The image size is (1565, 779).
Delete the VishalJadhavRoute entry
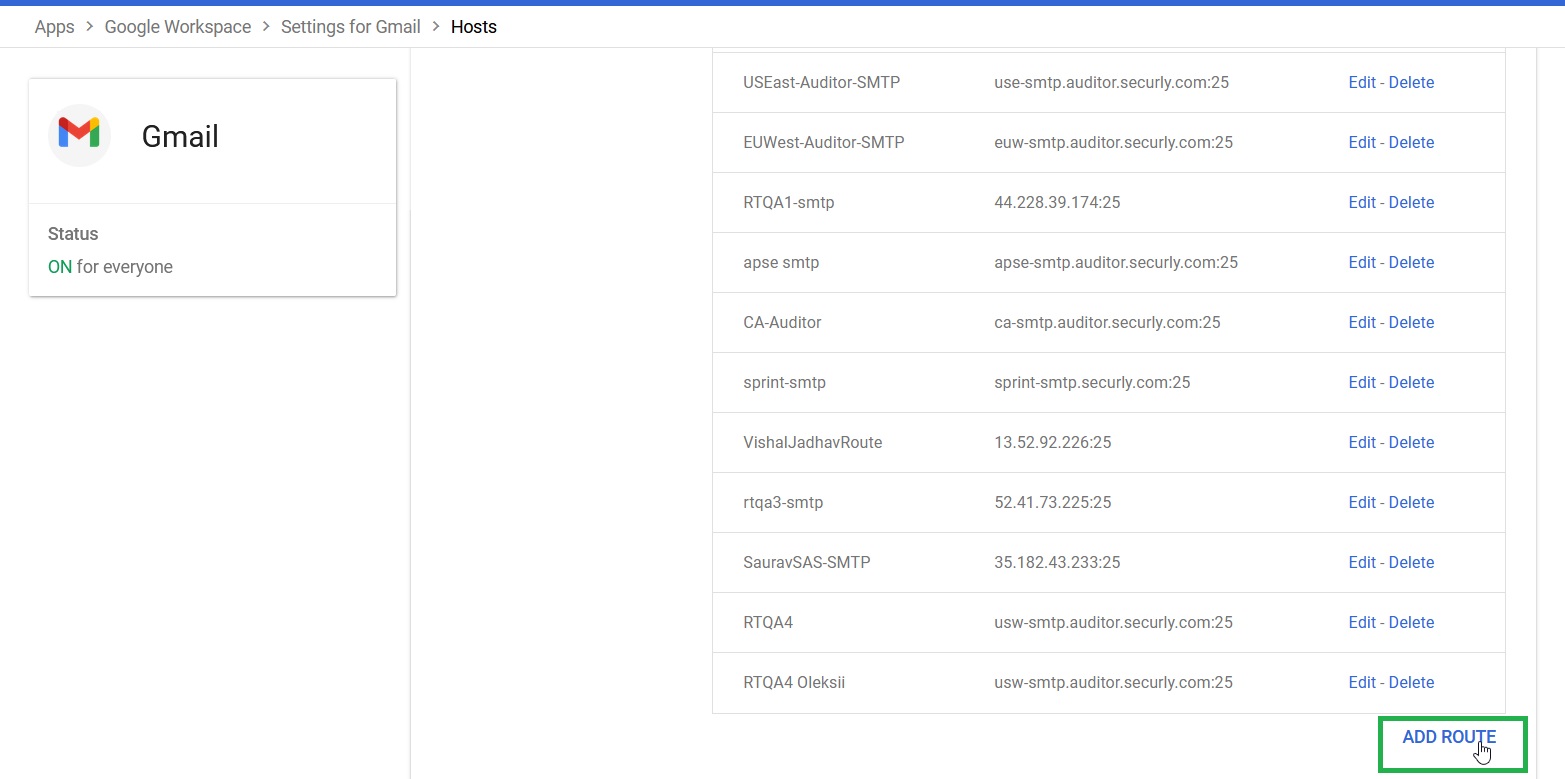coord(1411,443)
